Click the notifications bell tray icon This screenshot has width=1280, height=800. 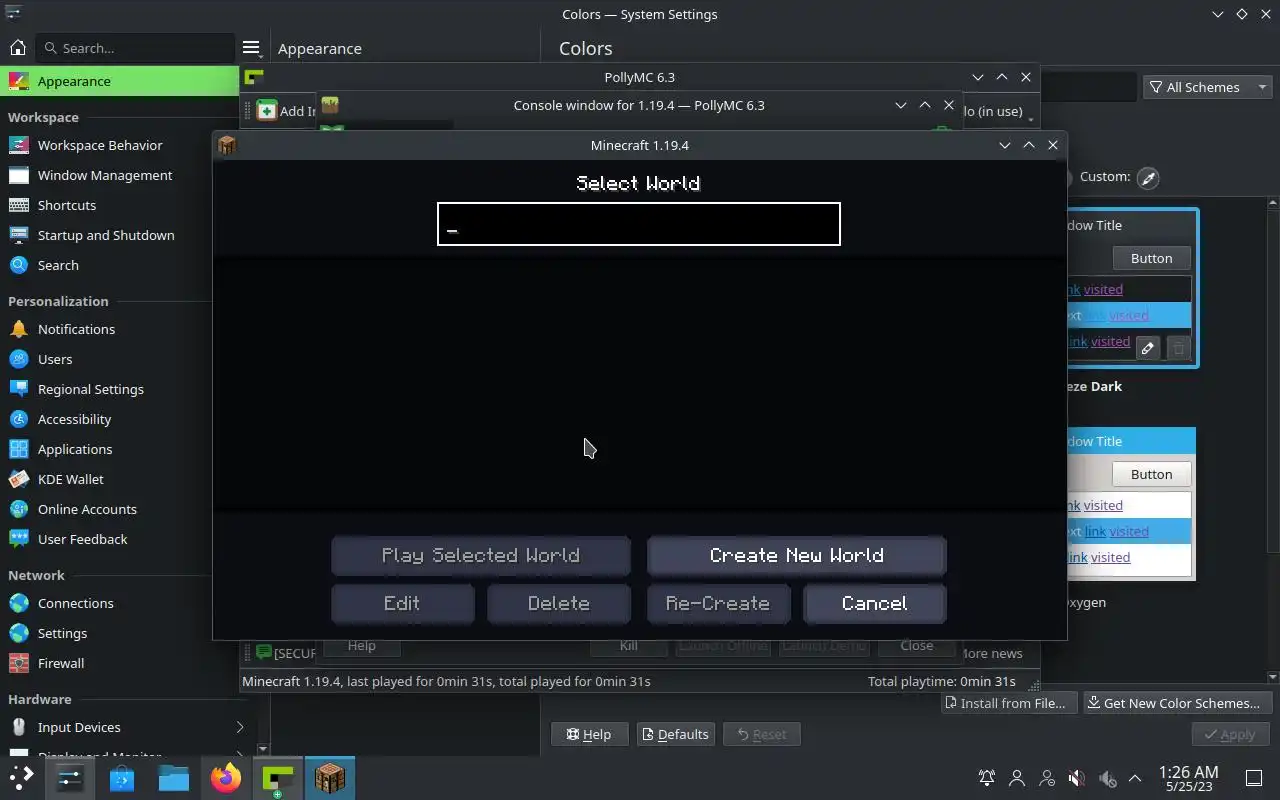(x=987, y=778)
